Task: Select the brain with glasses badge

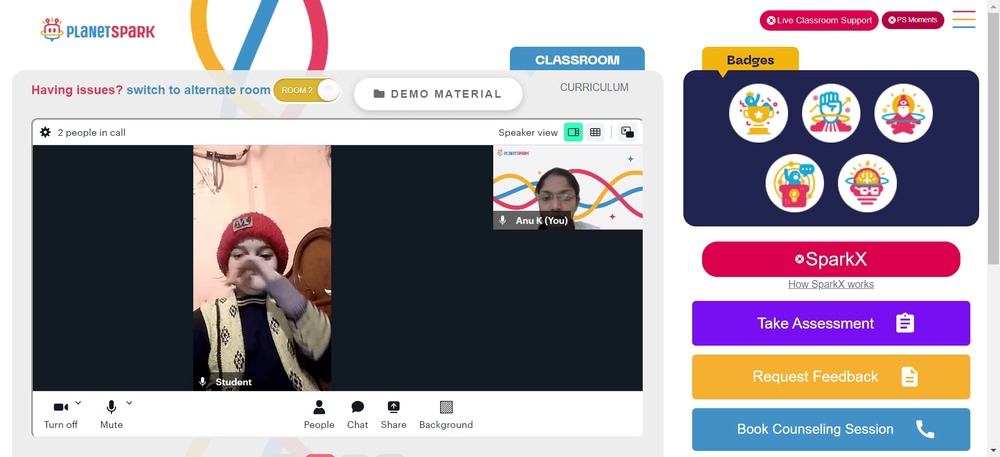Action: pyautogui.click(x=867, y=184)
